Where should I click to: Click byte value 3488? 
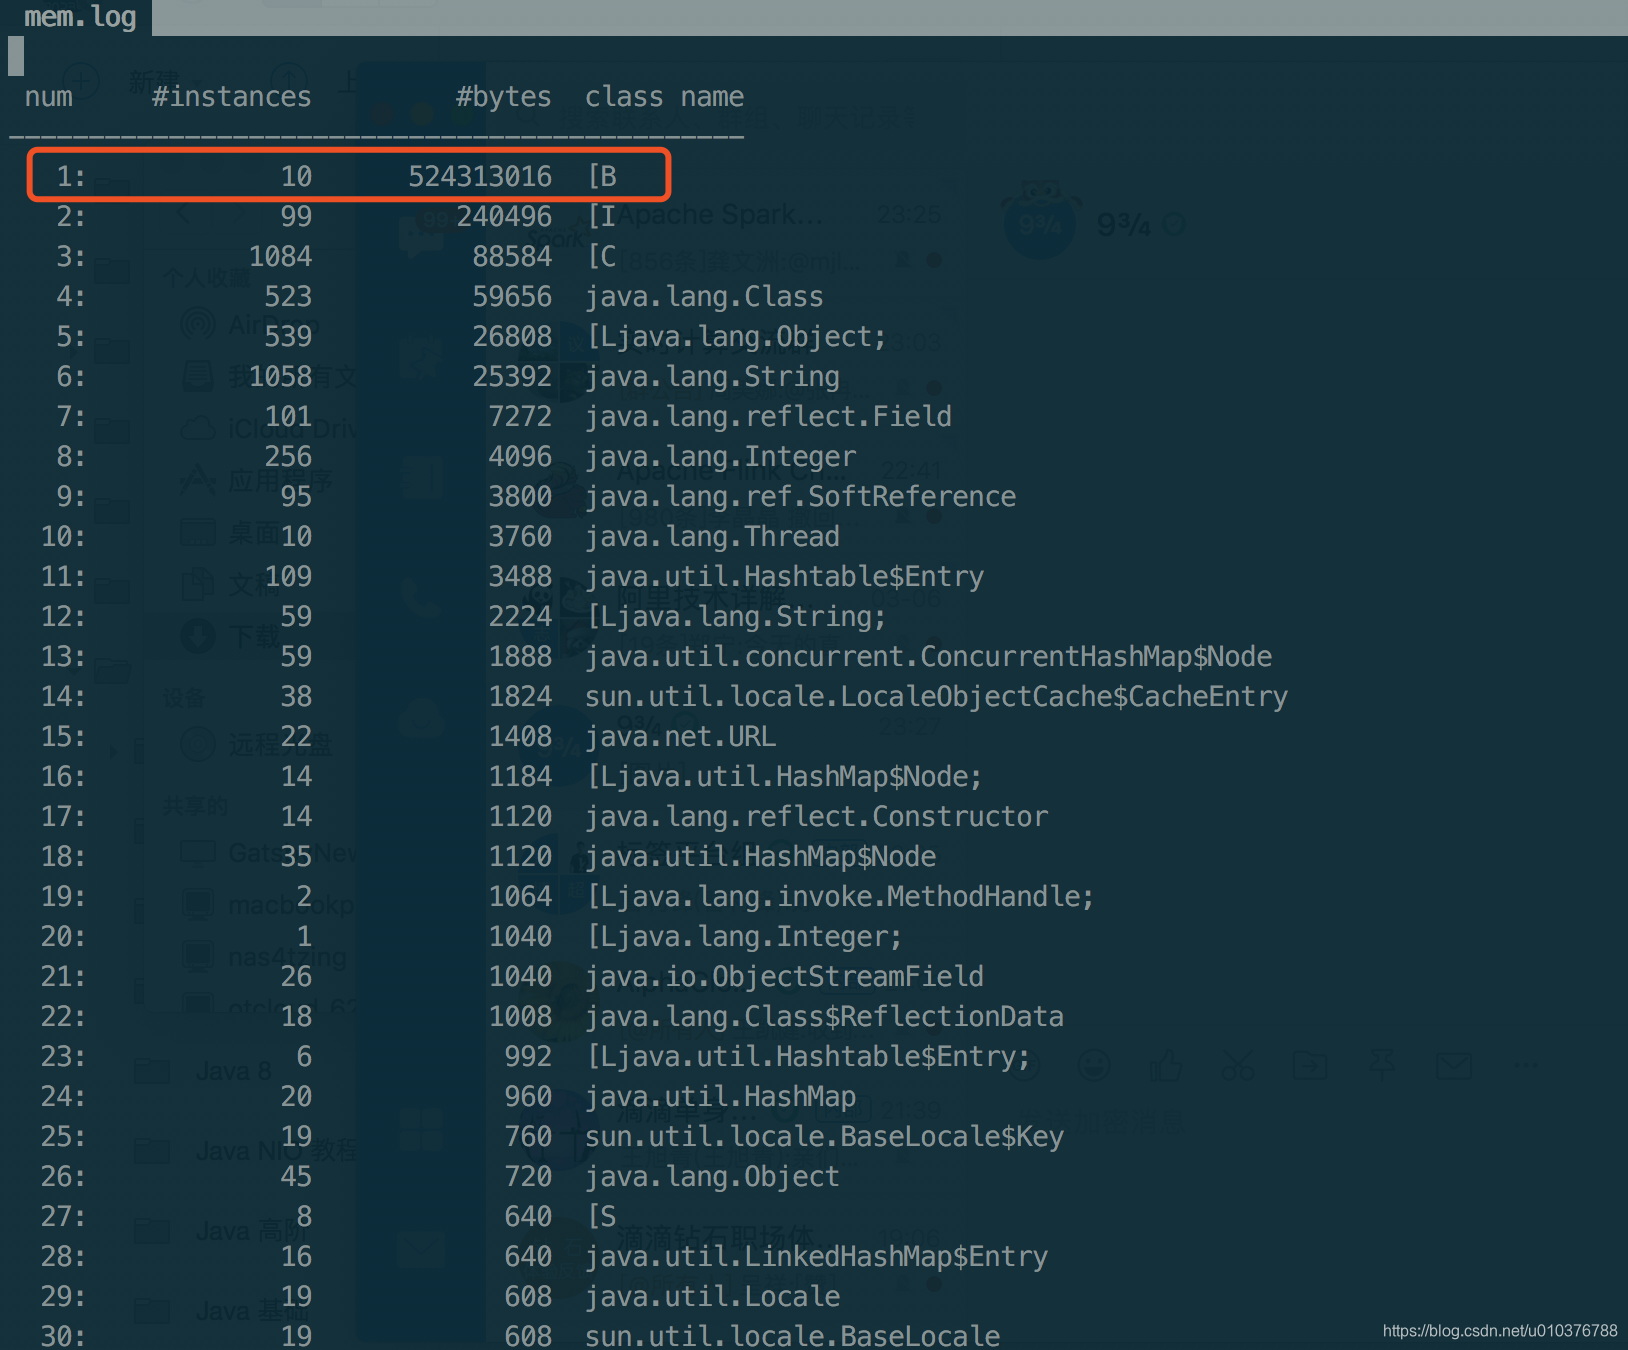pos(520,577)
